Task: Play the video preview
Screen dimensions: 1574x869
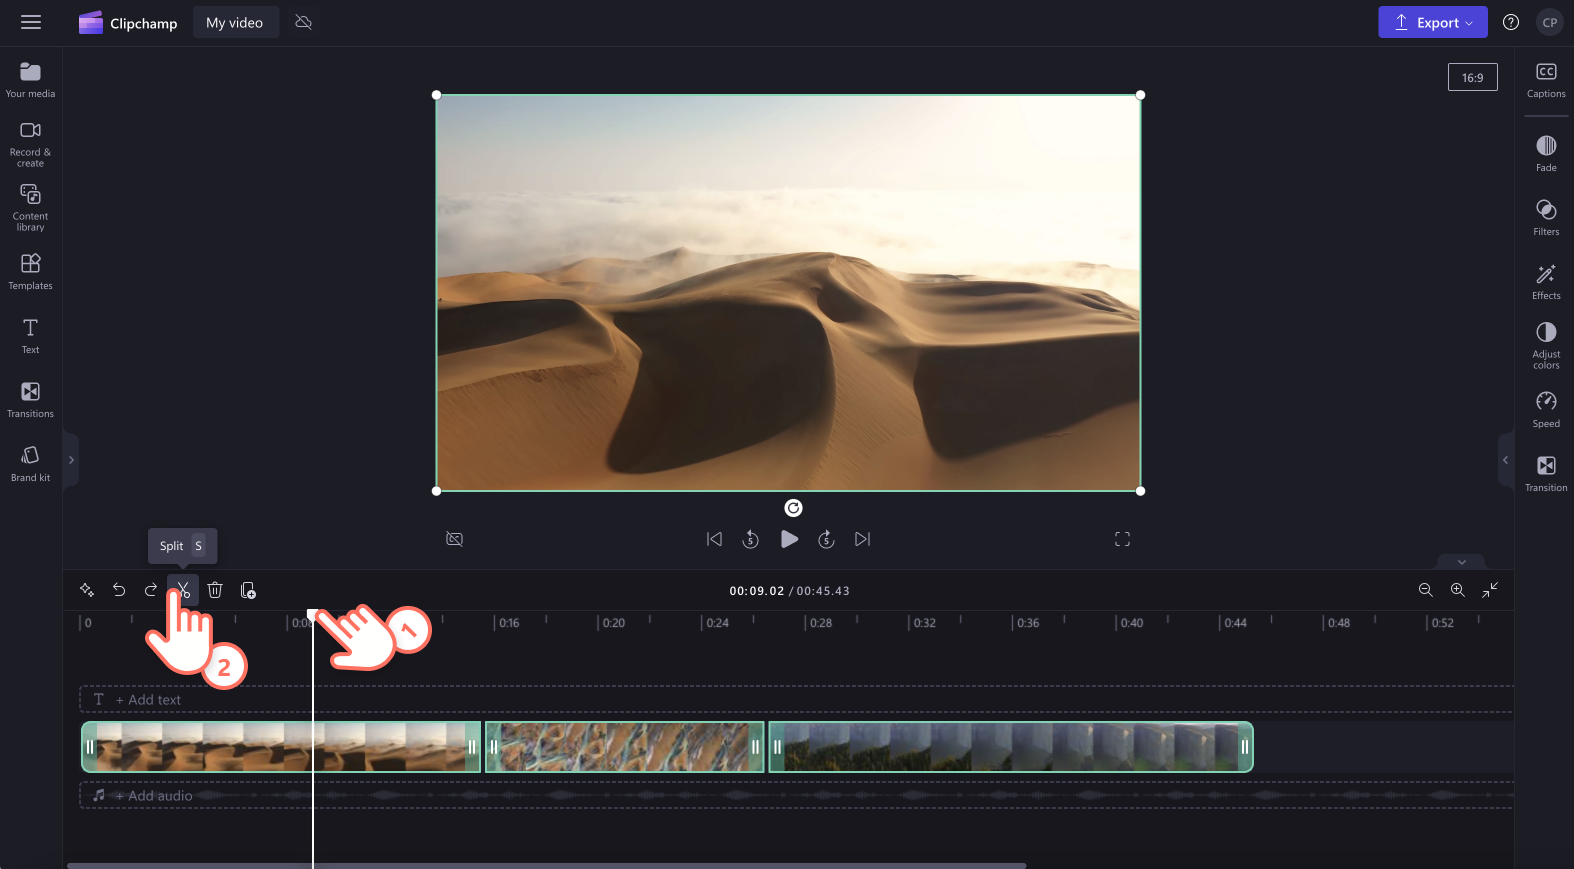Action: (x=789, y=539)
